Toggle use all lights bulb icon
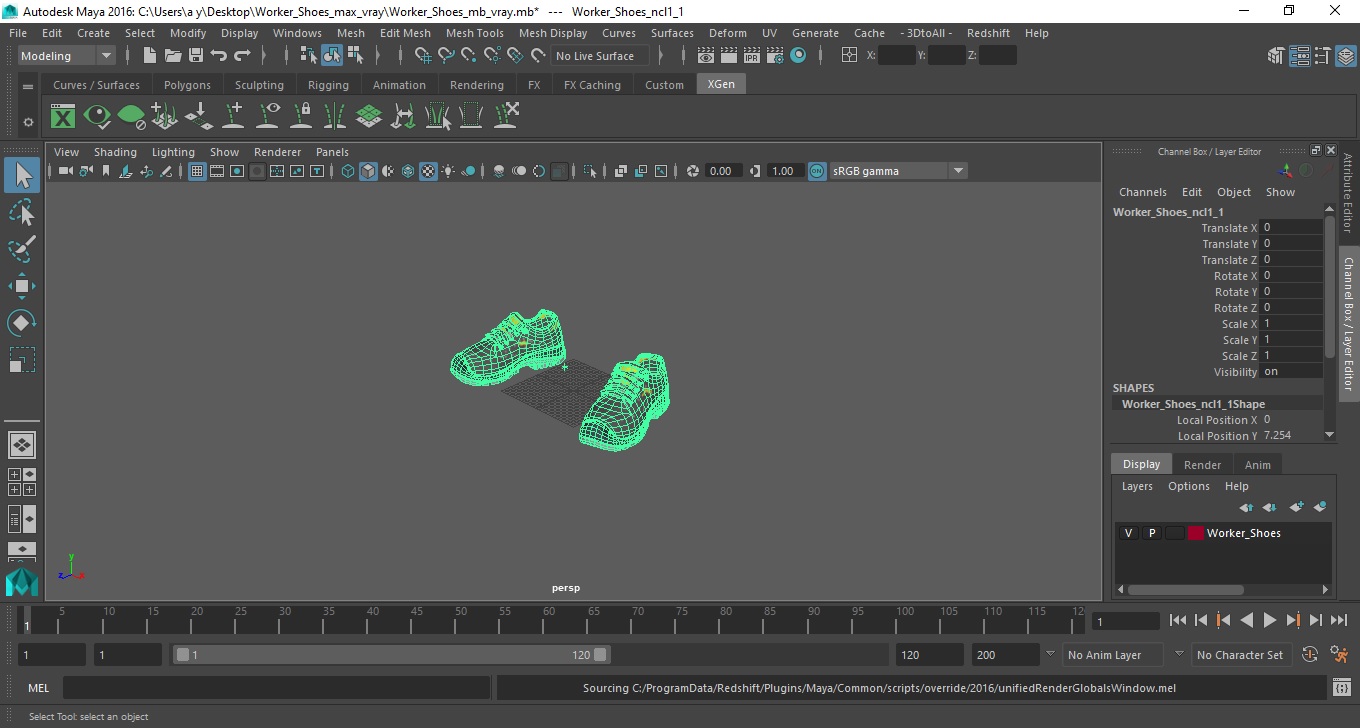Image resolution: width=1360 pixels, height=728 pixels. click(448, 171)
